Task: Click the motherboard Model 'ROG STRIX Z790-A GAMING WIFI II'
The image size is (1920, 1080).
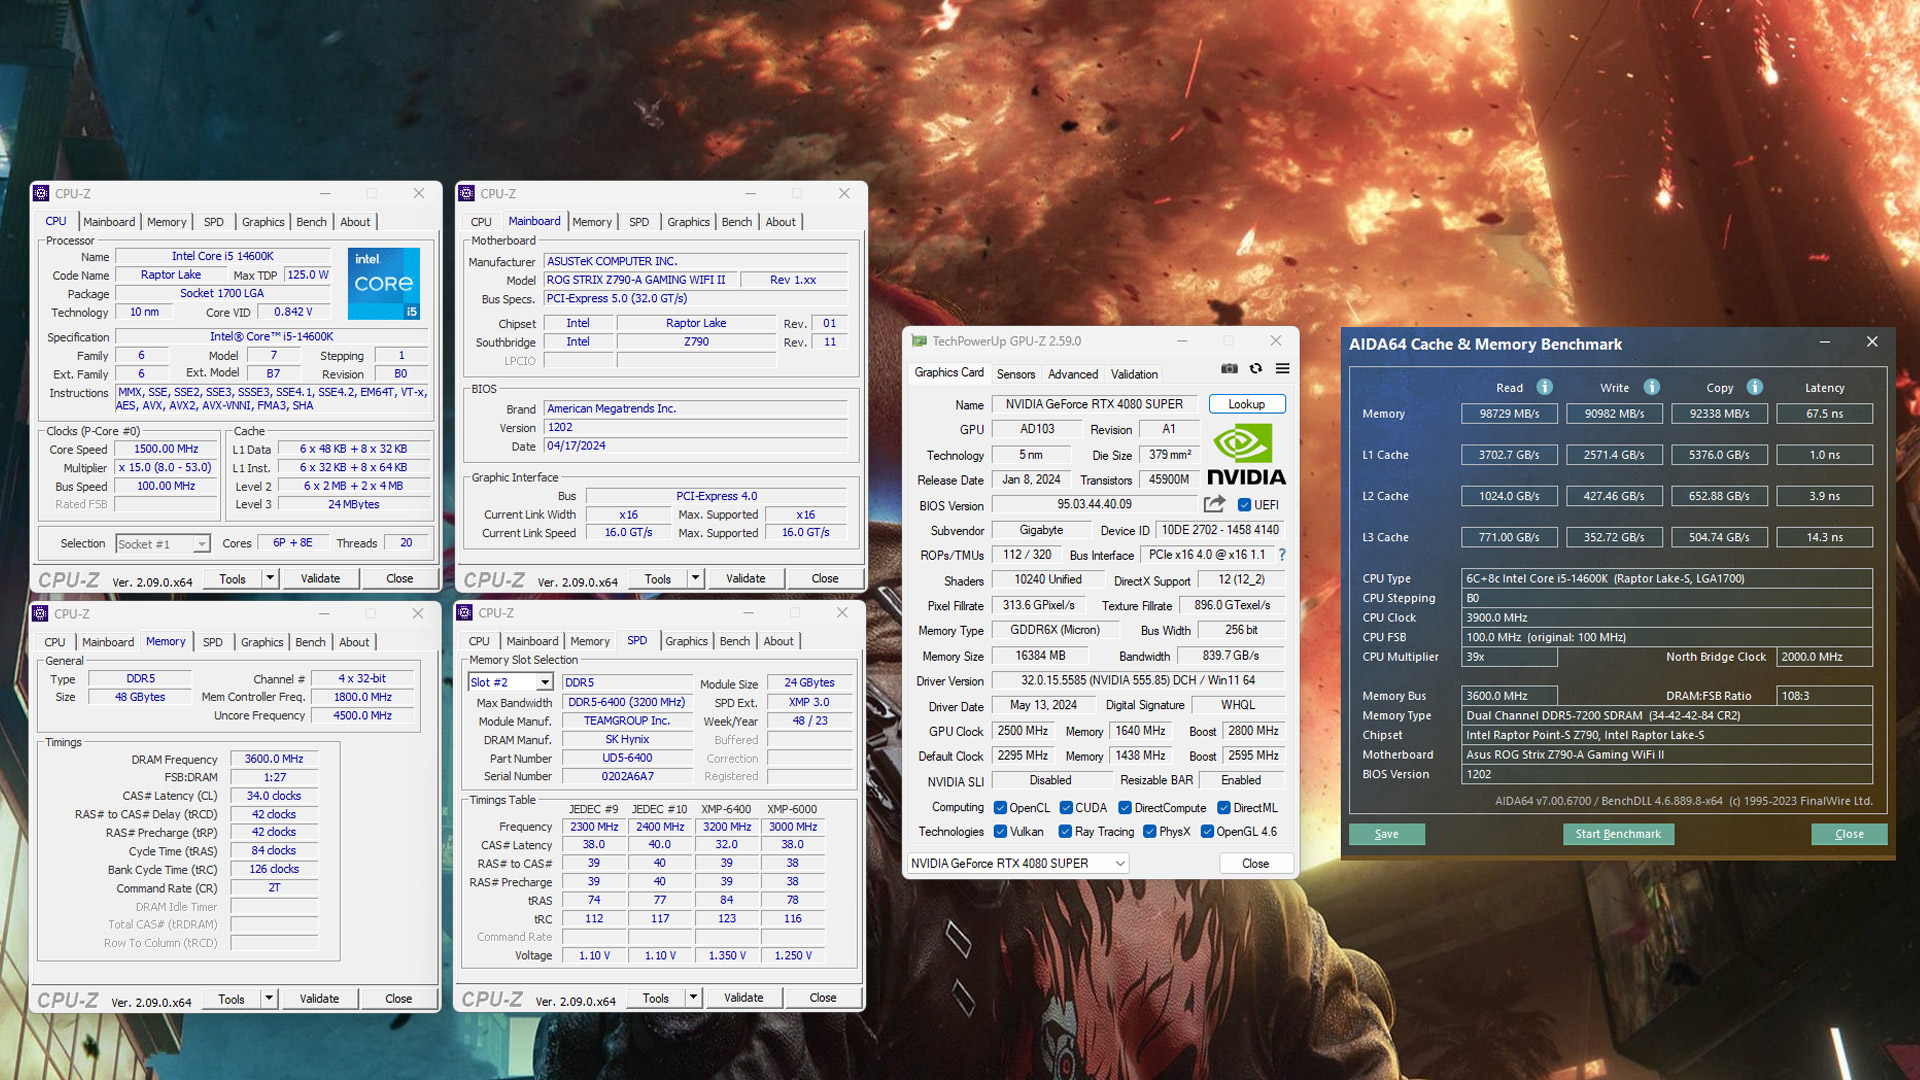Action: [x=640, y=280]
